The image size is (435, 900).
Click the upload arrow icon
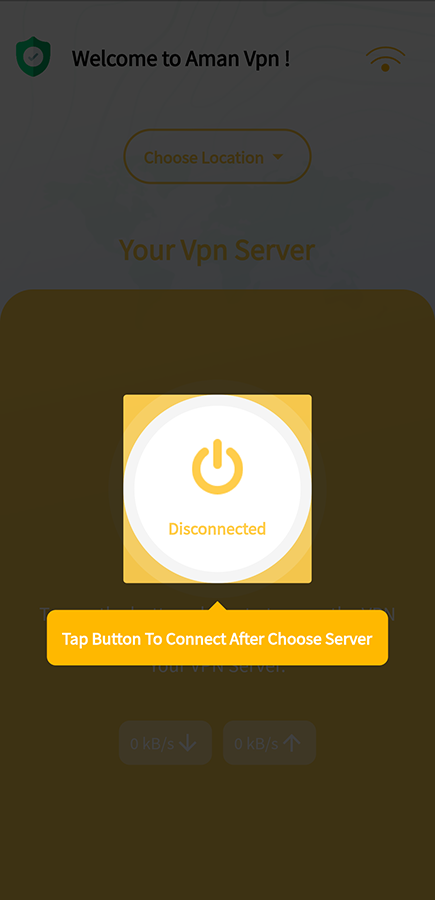click(292, 743)
